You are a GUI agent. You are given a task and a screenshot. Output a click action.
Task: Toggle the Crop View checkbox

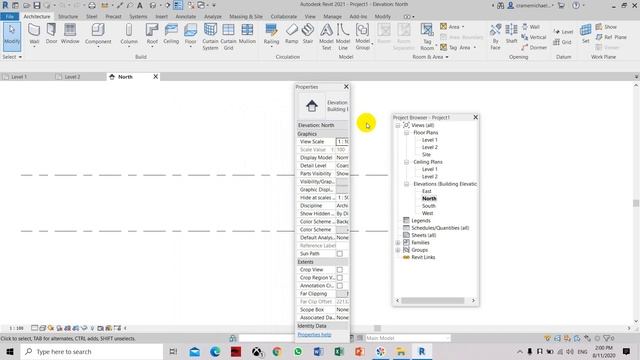pos(340,270)
